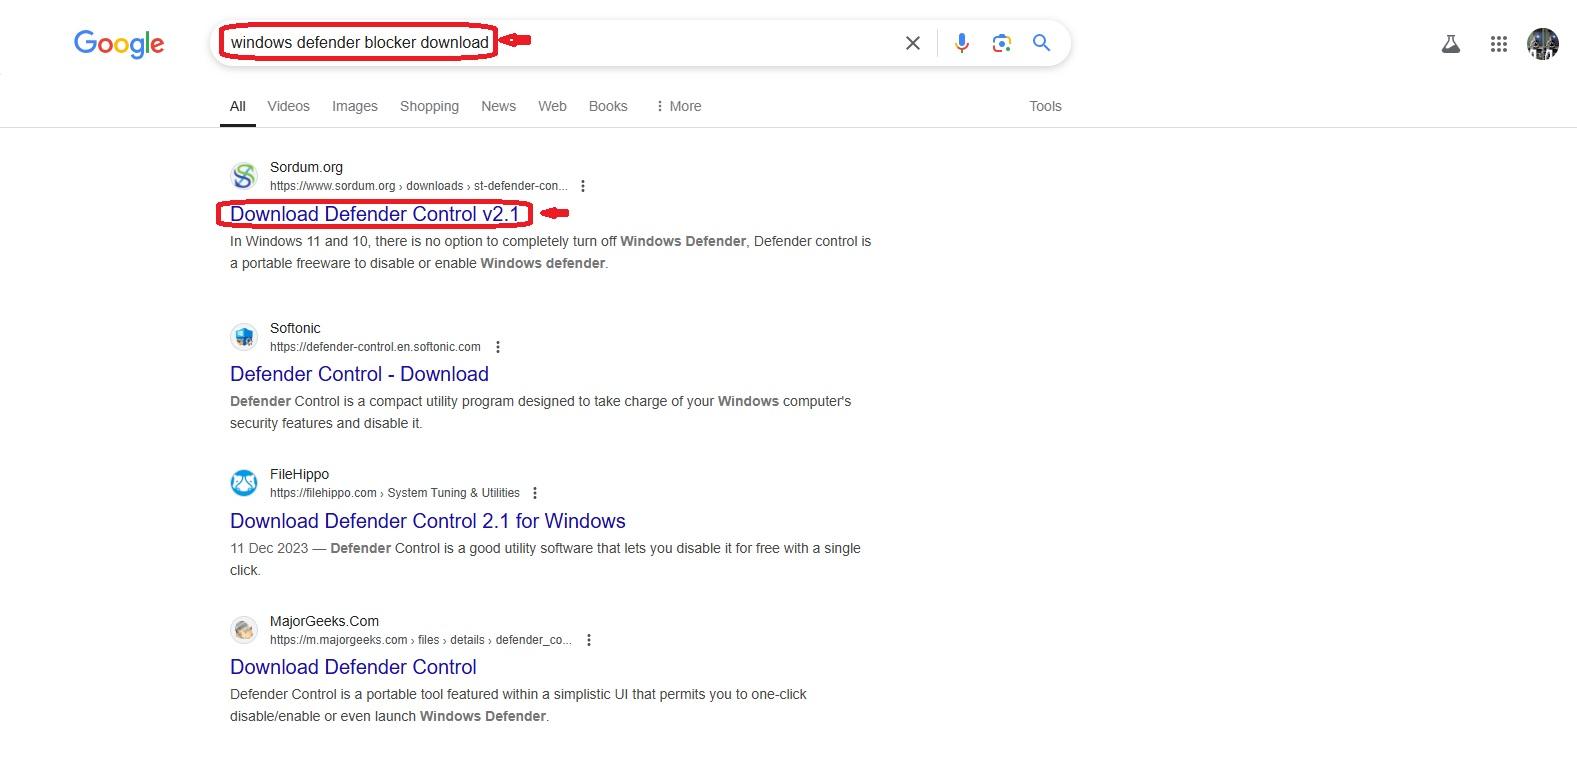Image resolution: width=1577 pixels, height=758 pixels.
Task: Open MajorGeeks Download Defender Control link
Action: pos(353,667)
